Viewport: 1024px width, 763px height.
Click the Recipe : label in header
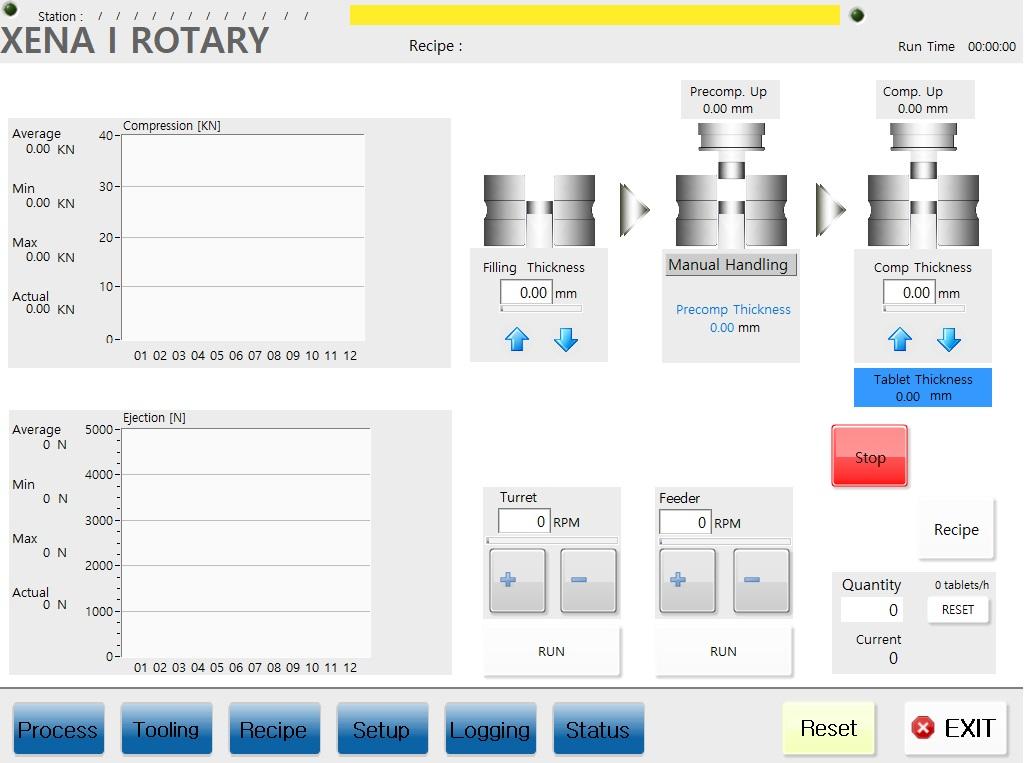pos(436,46)
